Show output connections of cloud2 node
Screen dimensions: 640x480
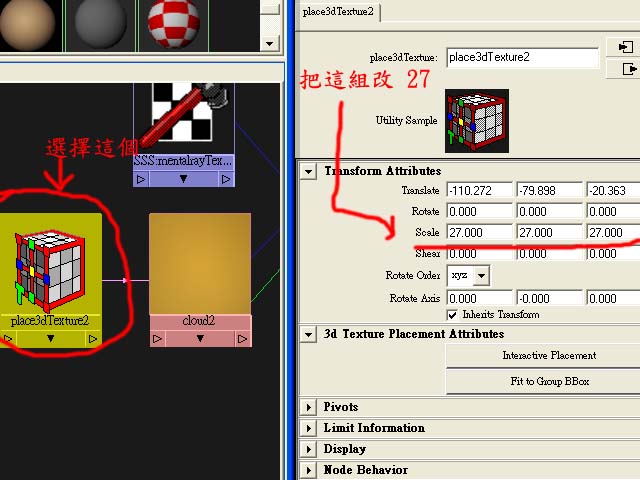(242, 339)
